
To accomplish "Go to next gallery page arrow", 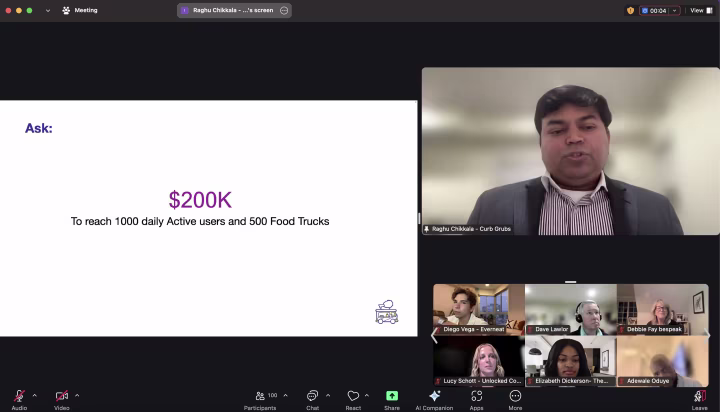I will click(x=708, y=336).
